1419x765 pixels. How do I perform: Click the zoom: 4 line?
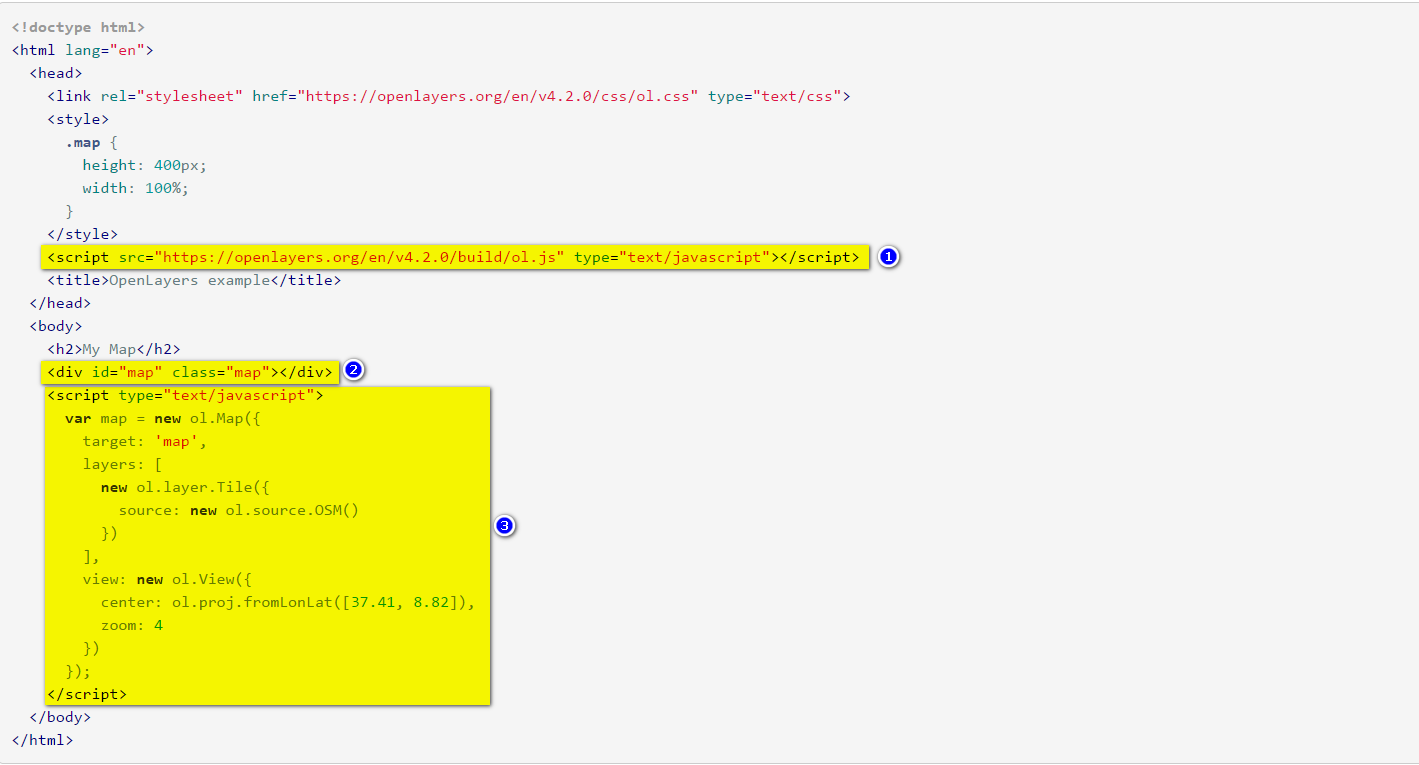point(132,625)
